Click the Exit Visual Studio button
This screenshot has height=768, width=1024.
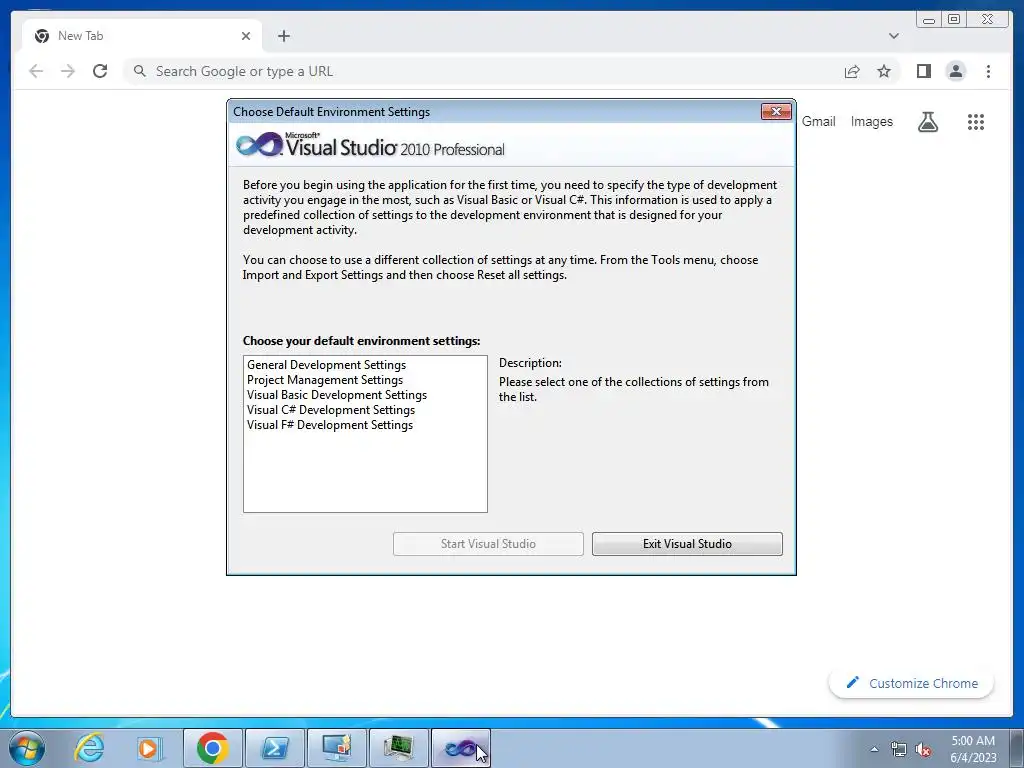(687, 544)
